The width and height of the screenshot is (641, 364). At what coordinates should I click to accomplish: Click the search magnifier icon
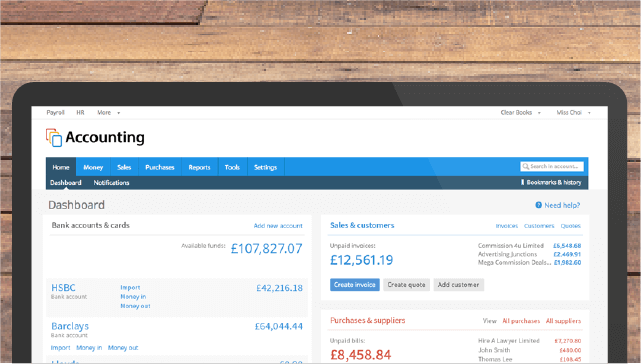click(x=525, y=166)
